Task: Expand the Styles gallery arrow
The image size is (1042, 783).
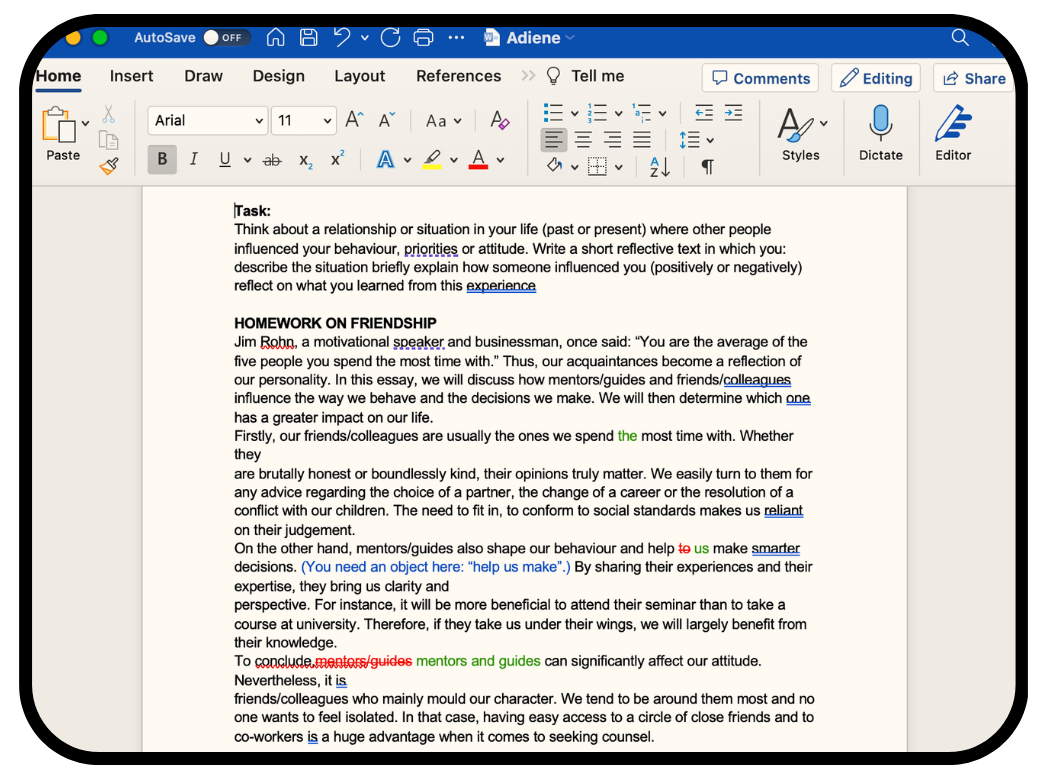Action: point(824,123)
